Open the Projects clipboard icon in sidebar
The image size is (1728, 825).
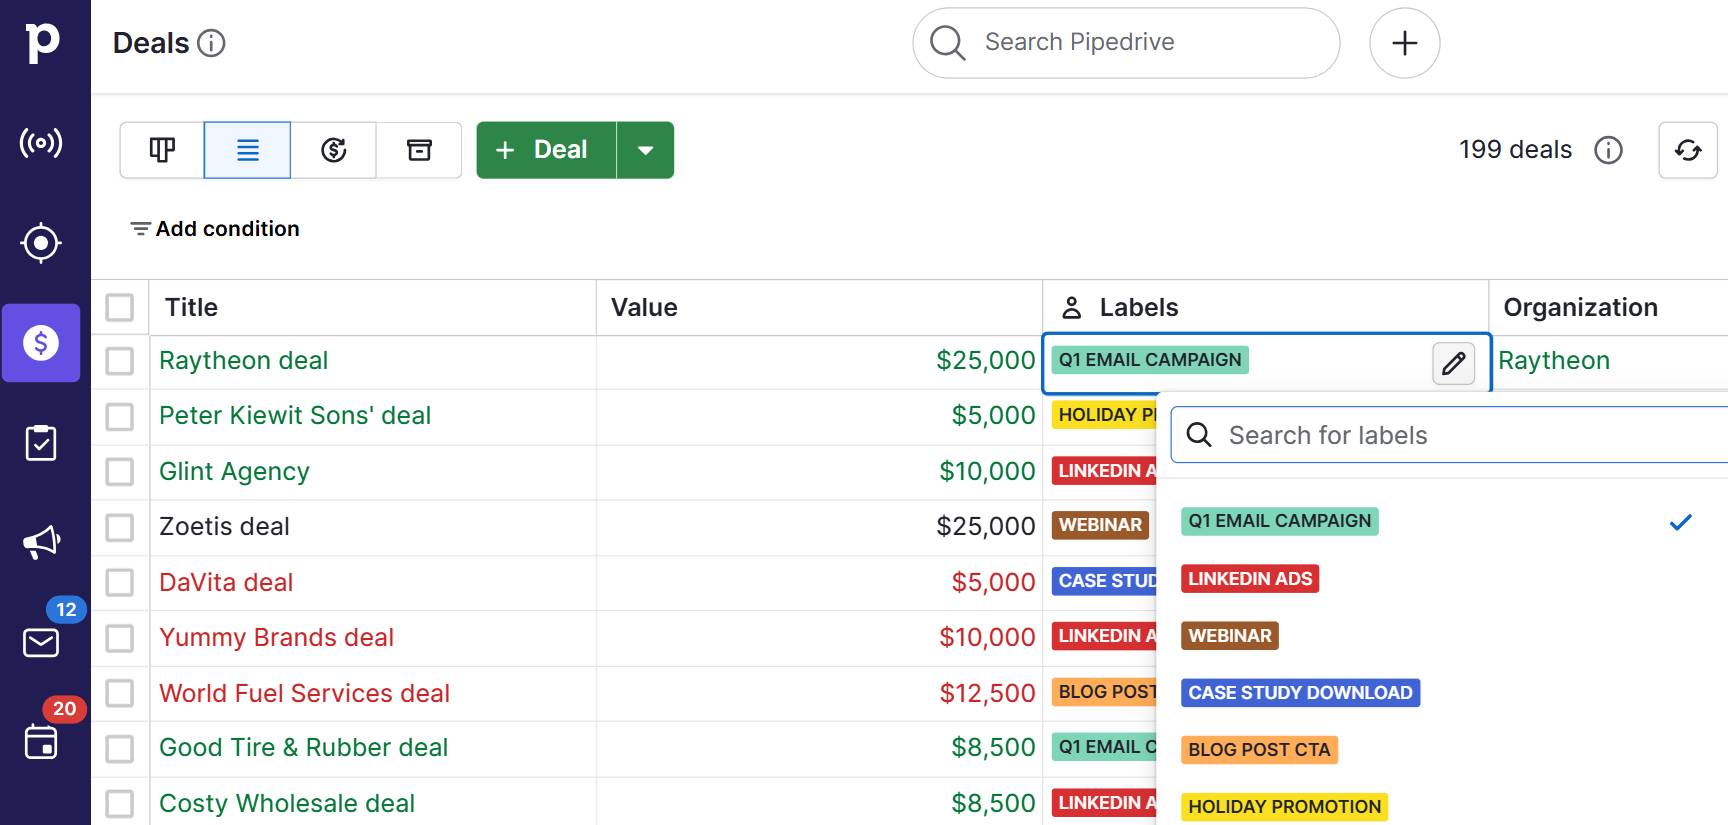[41, 443]
